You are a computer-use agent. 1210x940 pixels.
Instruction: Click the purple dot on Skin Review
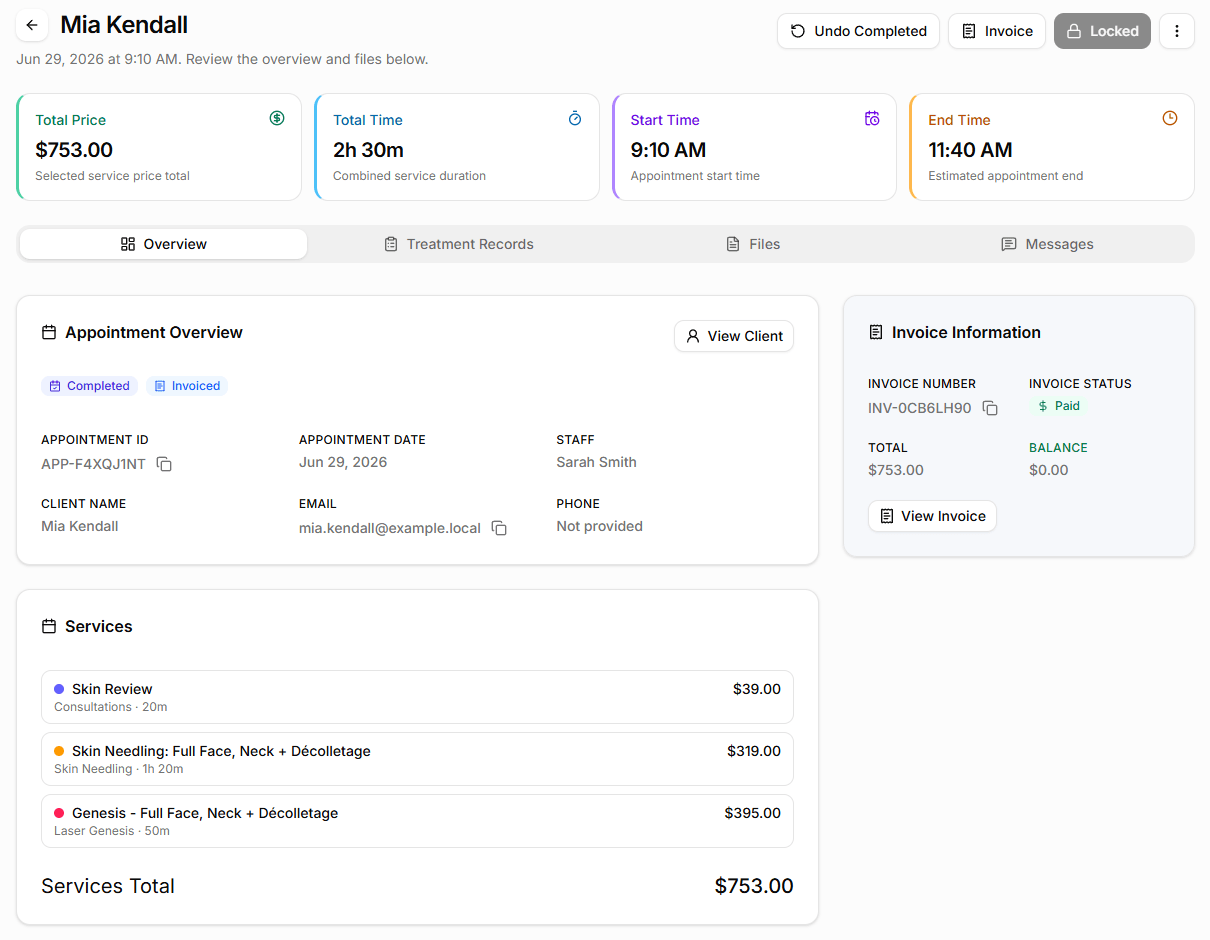[59, 689]
